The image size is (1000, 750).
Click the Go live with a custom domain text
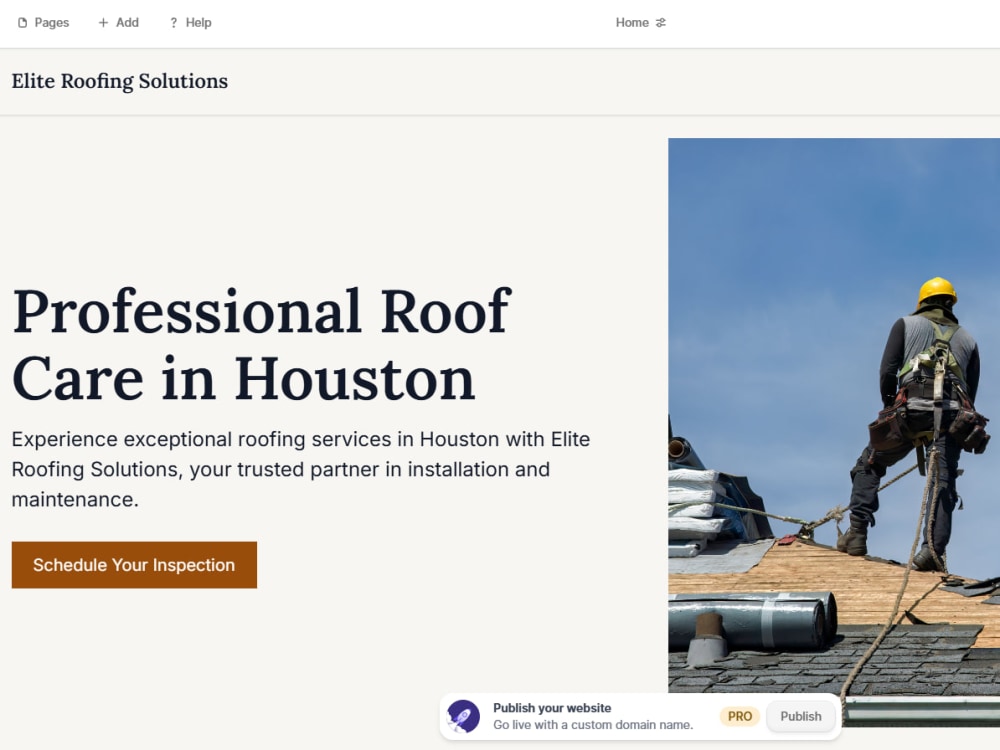(593, 725)
